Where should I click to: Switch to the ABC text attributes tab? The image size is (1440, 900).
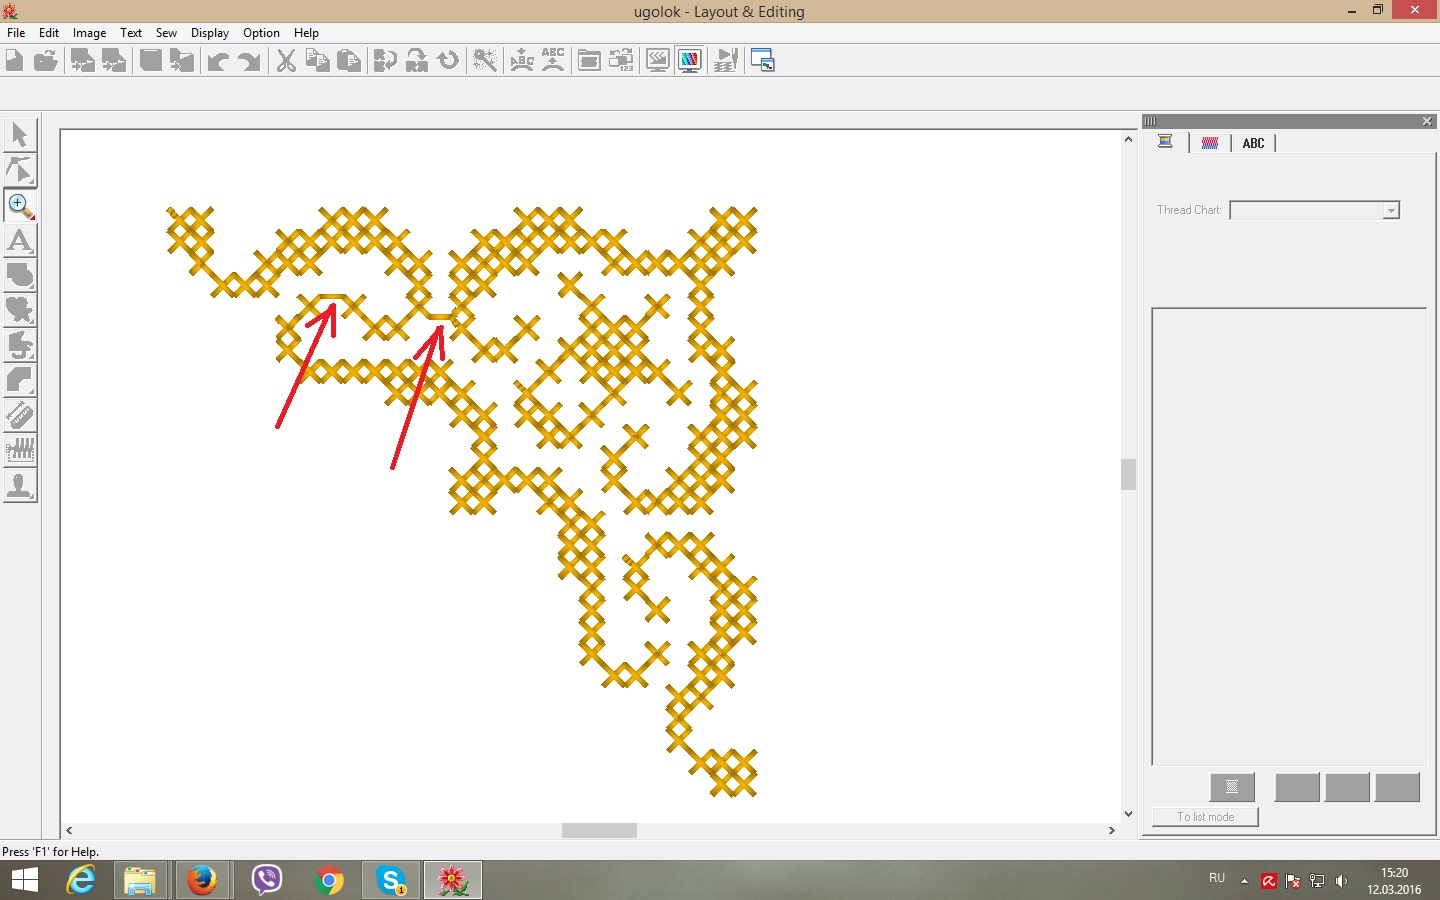1253,143
